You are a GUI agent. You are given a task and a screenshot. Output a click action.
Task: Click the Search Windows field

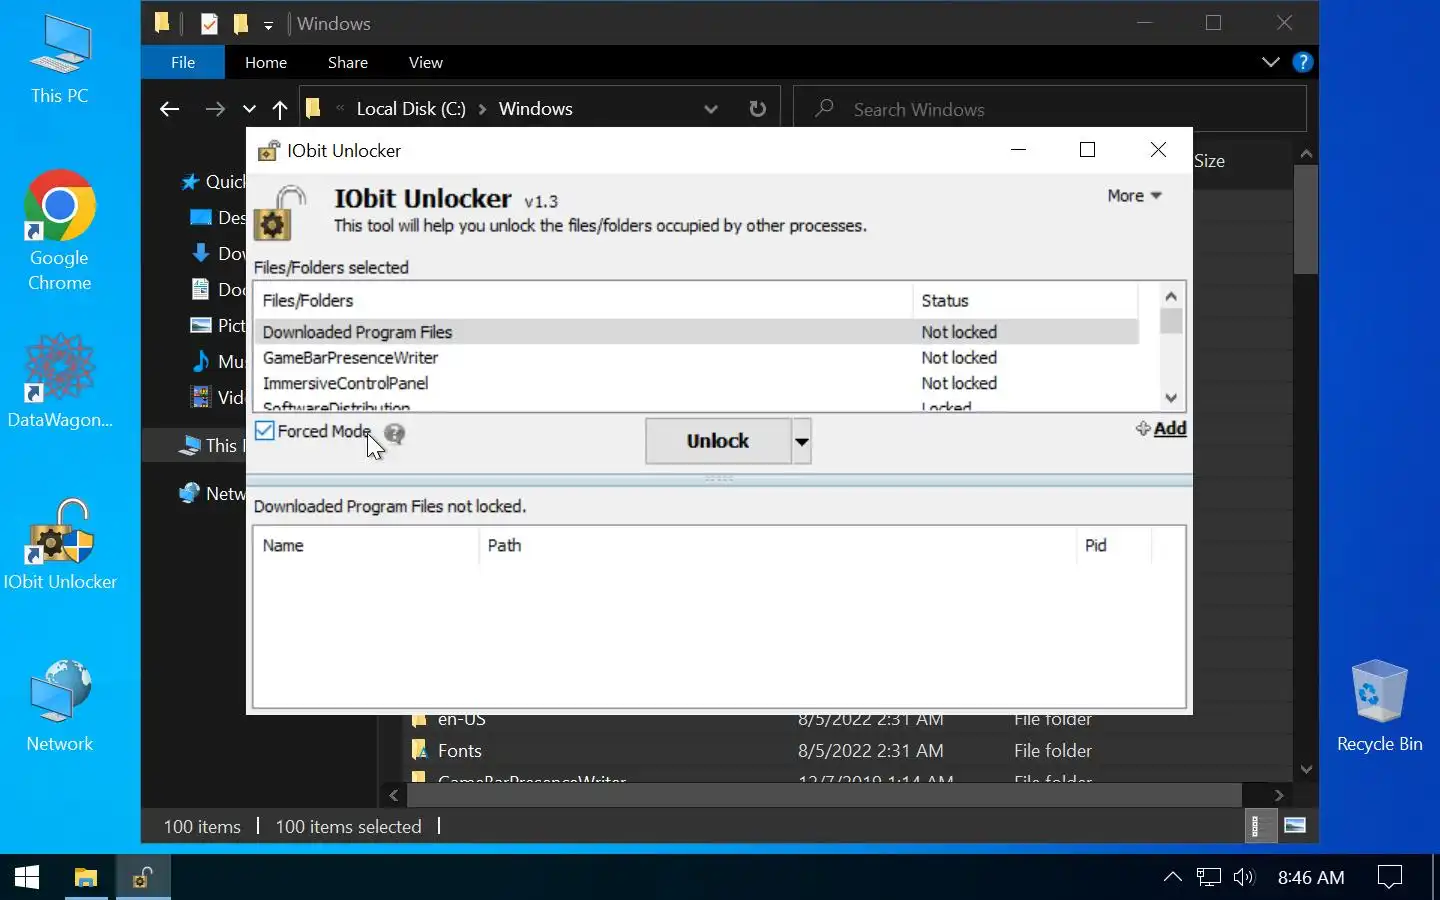pos(1050,109)
